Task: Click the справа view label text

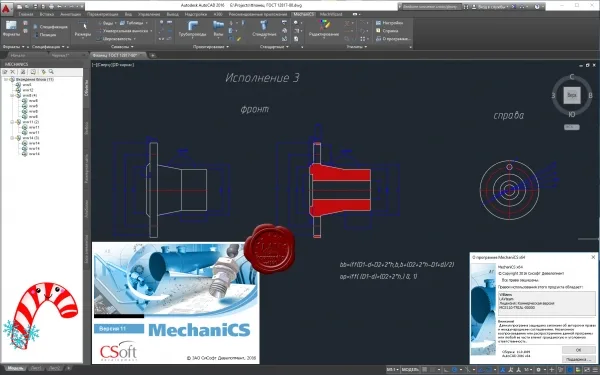Action: [508, 116]
